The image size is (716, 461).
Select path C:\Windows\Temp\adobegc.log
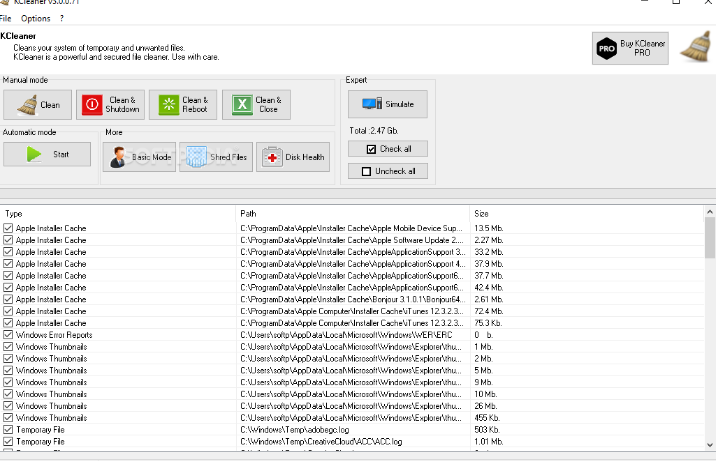[x=295, y=430]
